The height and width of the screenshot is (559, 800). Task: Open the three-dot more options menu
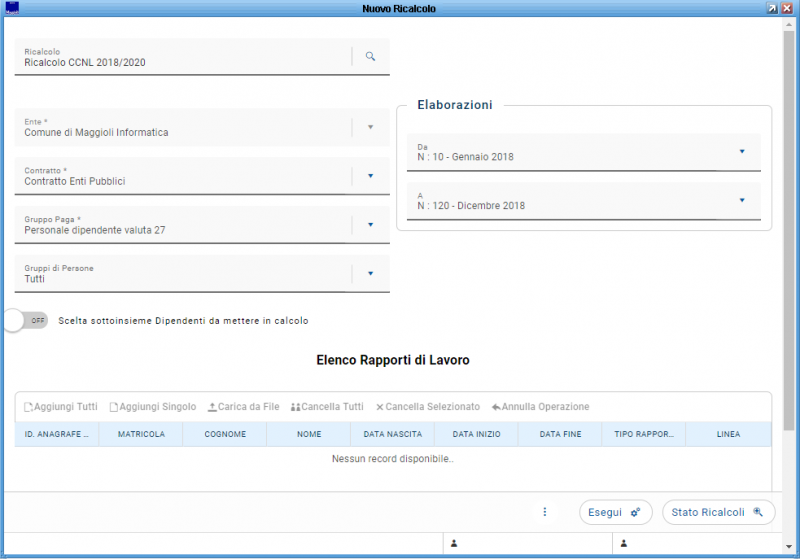pos(545,512)
